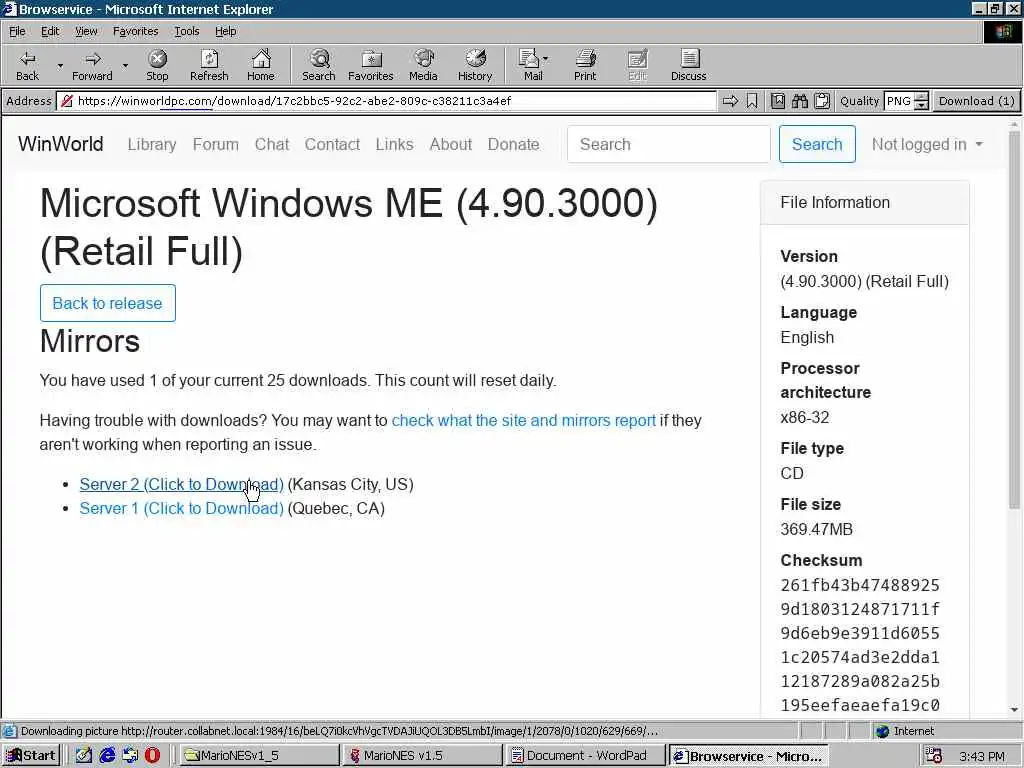The image size is (1024, 768).
Task: Click the address bar URL field
Action: (x=387, y=101)
